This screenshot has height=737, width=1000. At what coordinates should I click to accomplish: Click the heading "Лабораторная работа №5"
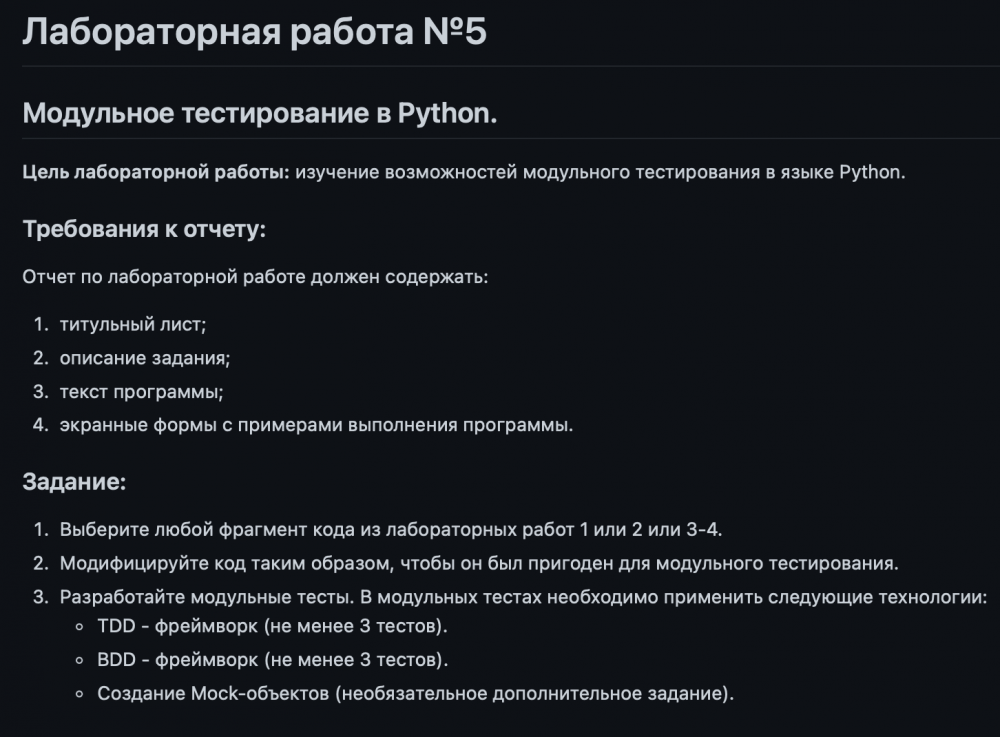point(254,32)
